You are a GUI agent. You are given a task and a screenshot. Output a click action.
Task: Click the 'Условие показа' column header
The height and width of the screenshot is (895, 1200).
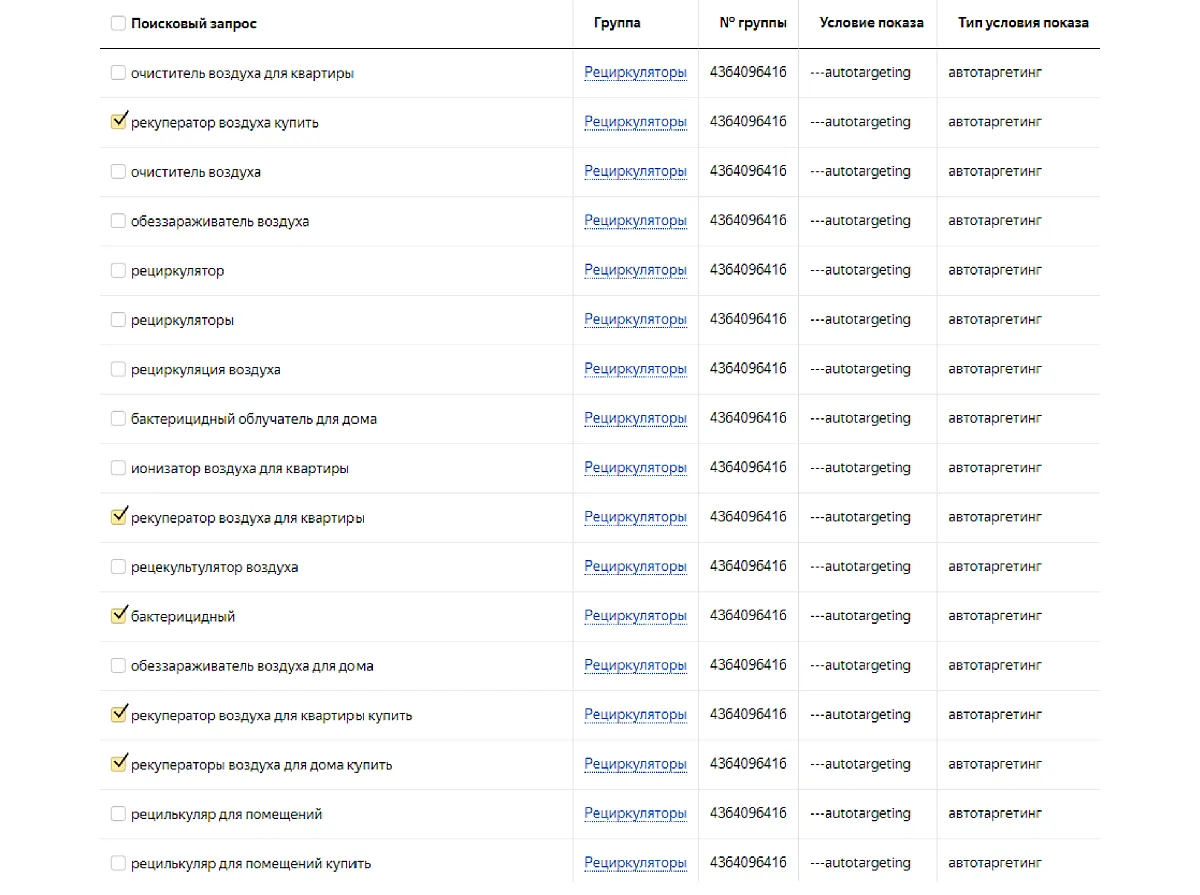click(x=871, y=23)
